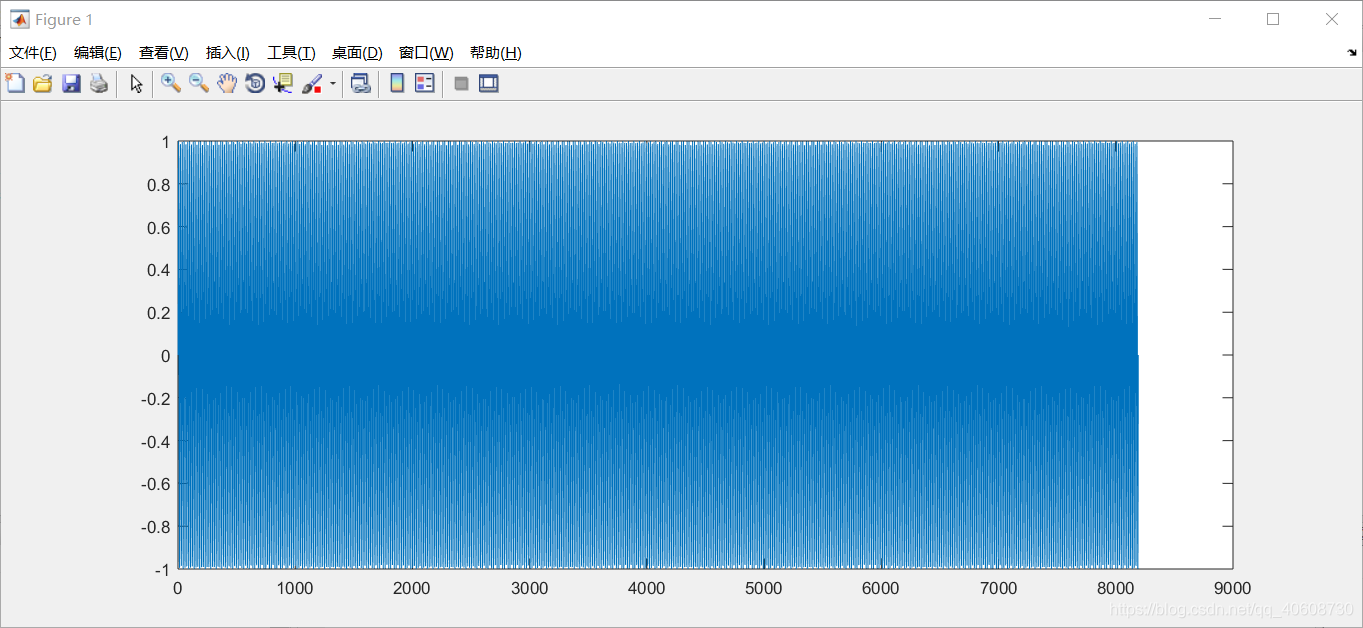Image resolution: width=1363 pixels, height=628 pixels.
Task: Open the 帮助(H) menu
Action: [496, 53]
